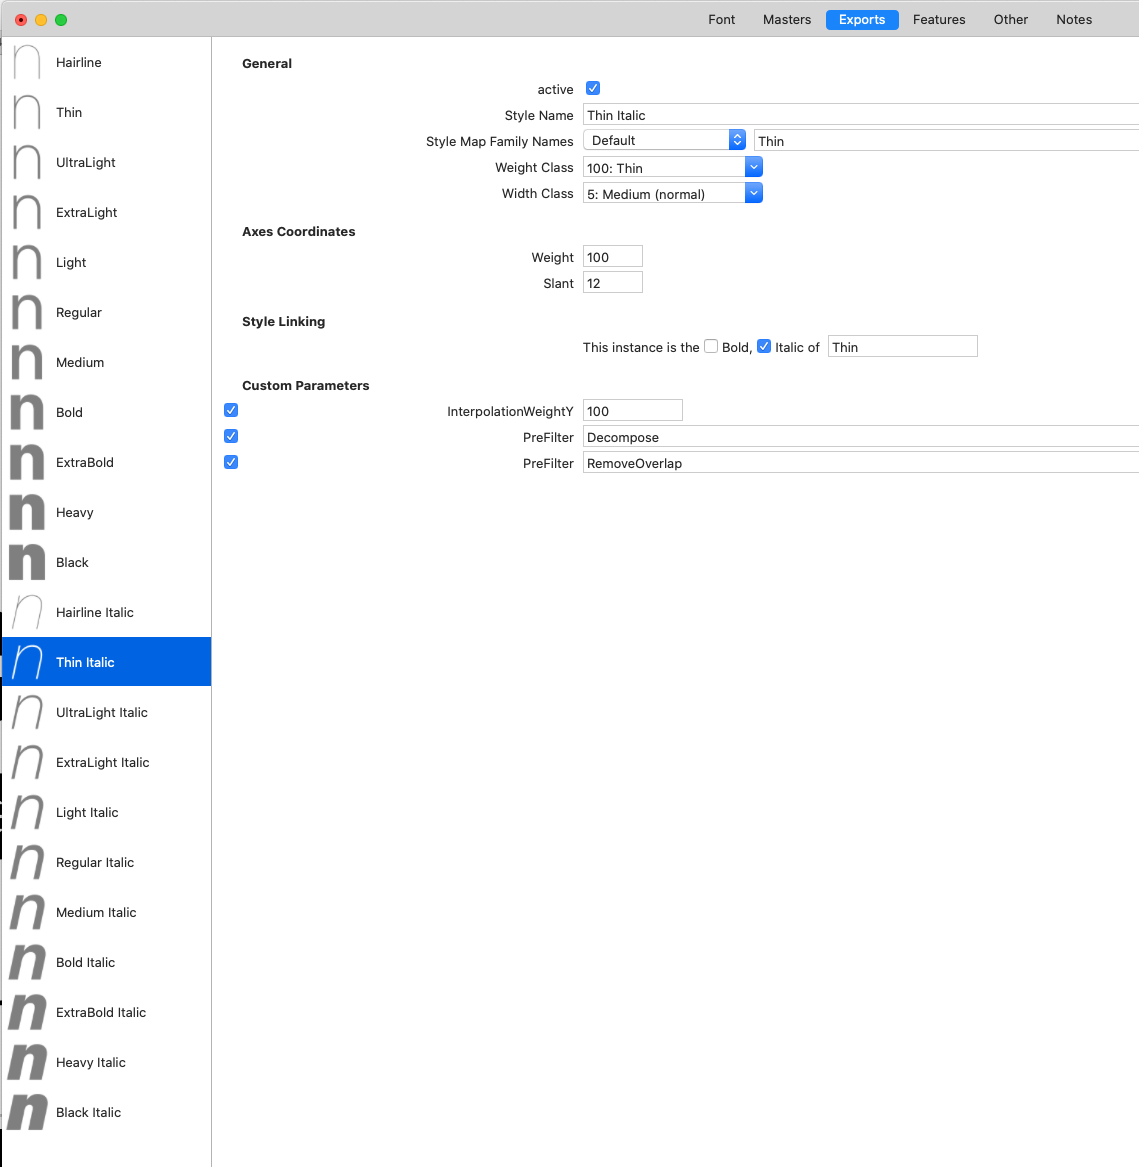Select the UltraLight instance in sidebar
The height and width of the screenshot is (1167, 1139).
(86, 162)
